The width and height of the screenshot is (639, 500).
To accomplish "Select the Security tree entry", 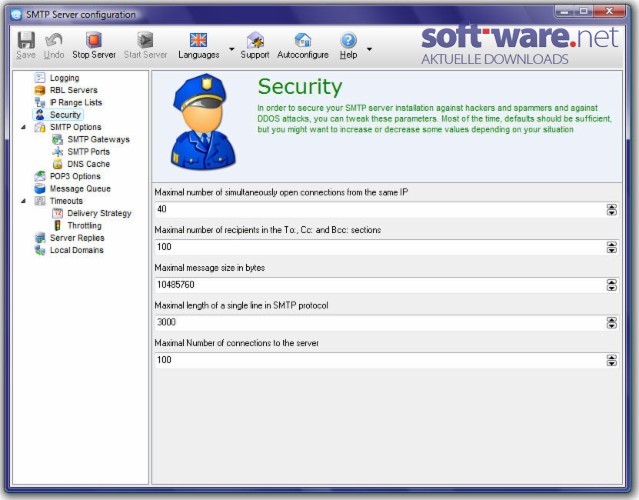I will tap(65, 115).
